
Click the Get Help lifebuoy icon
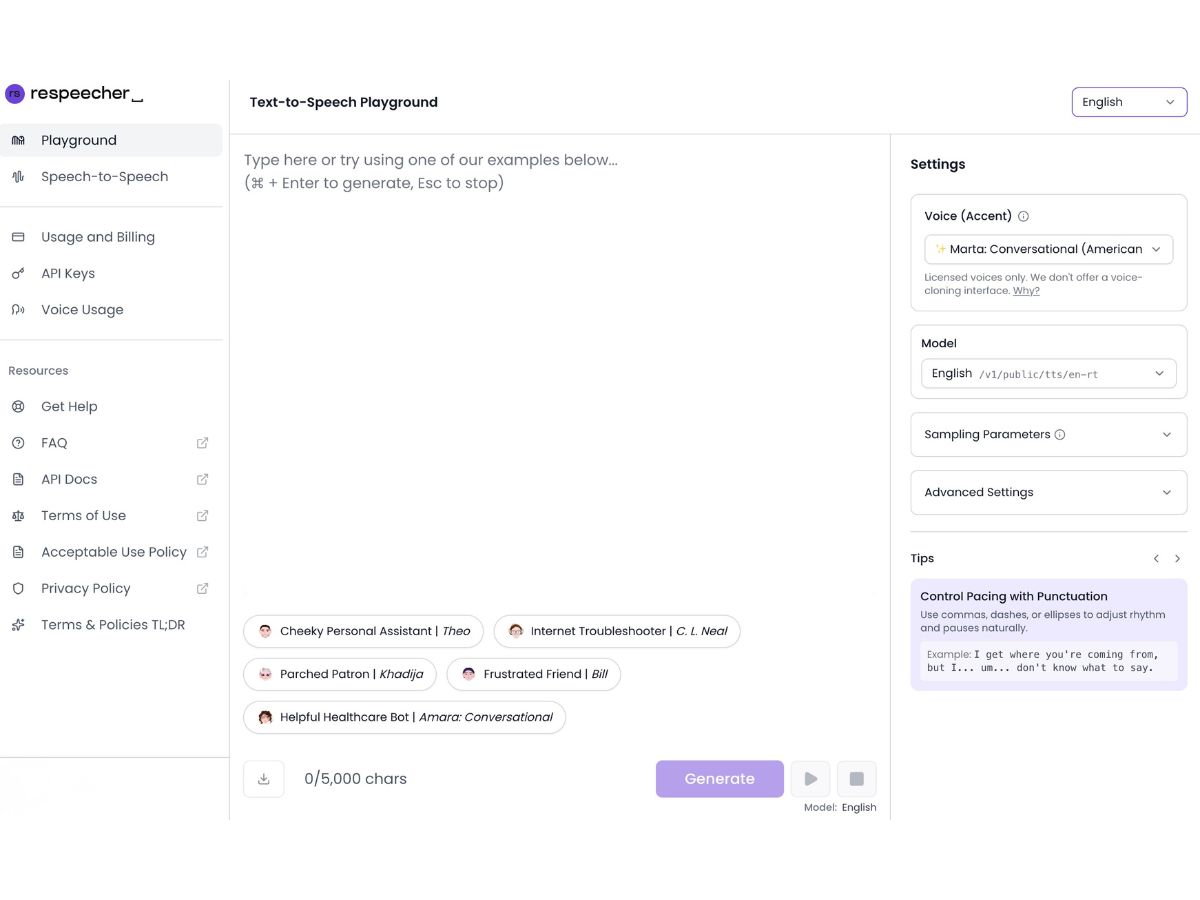(x=18, y=407)
